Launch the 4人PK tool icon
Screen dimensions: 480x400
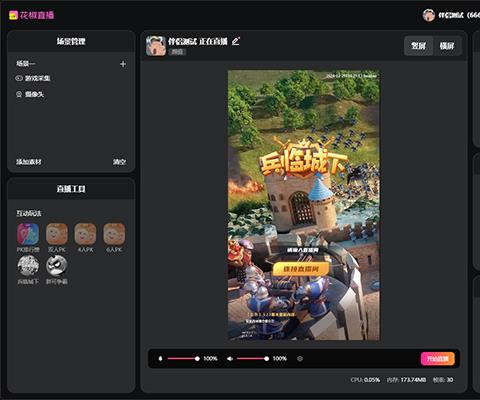[x=85, y=234]
